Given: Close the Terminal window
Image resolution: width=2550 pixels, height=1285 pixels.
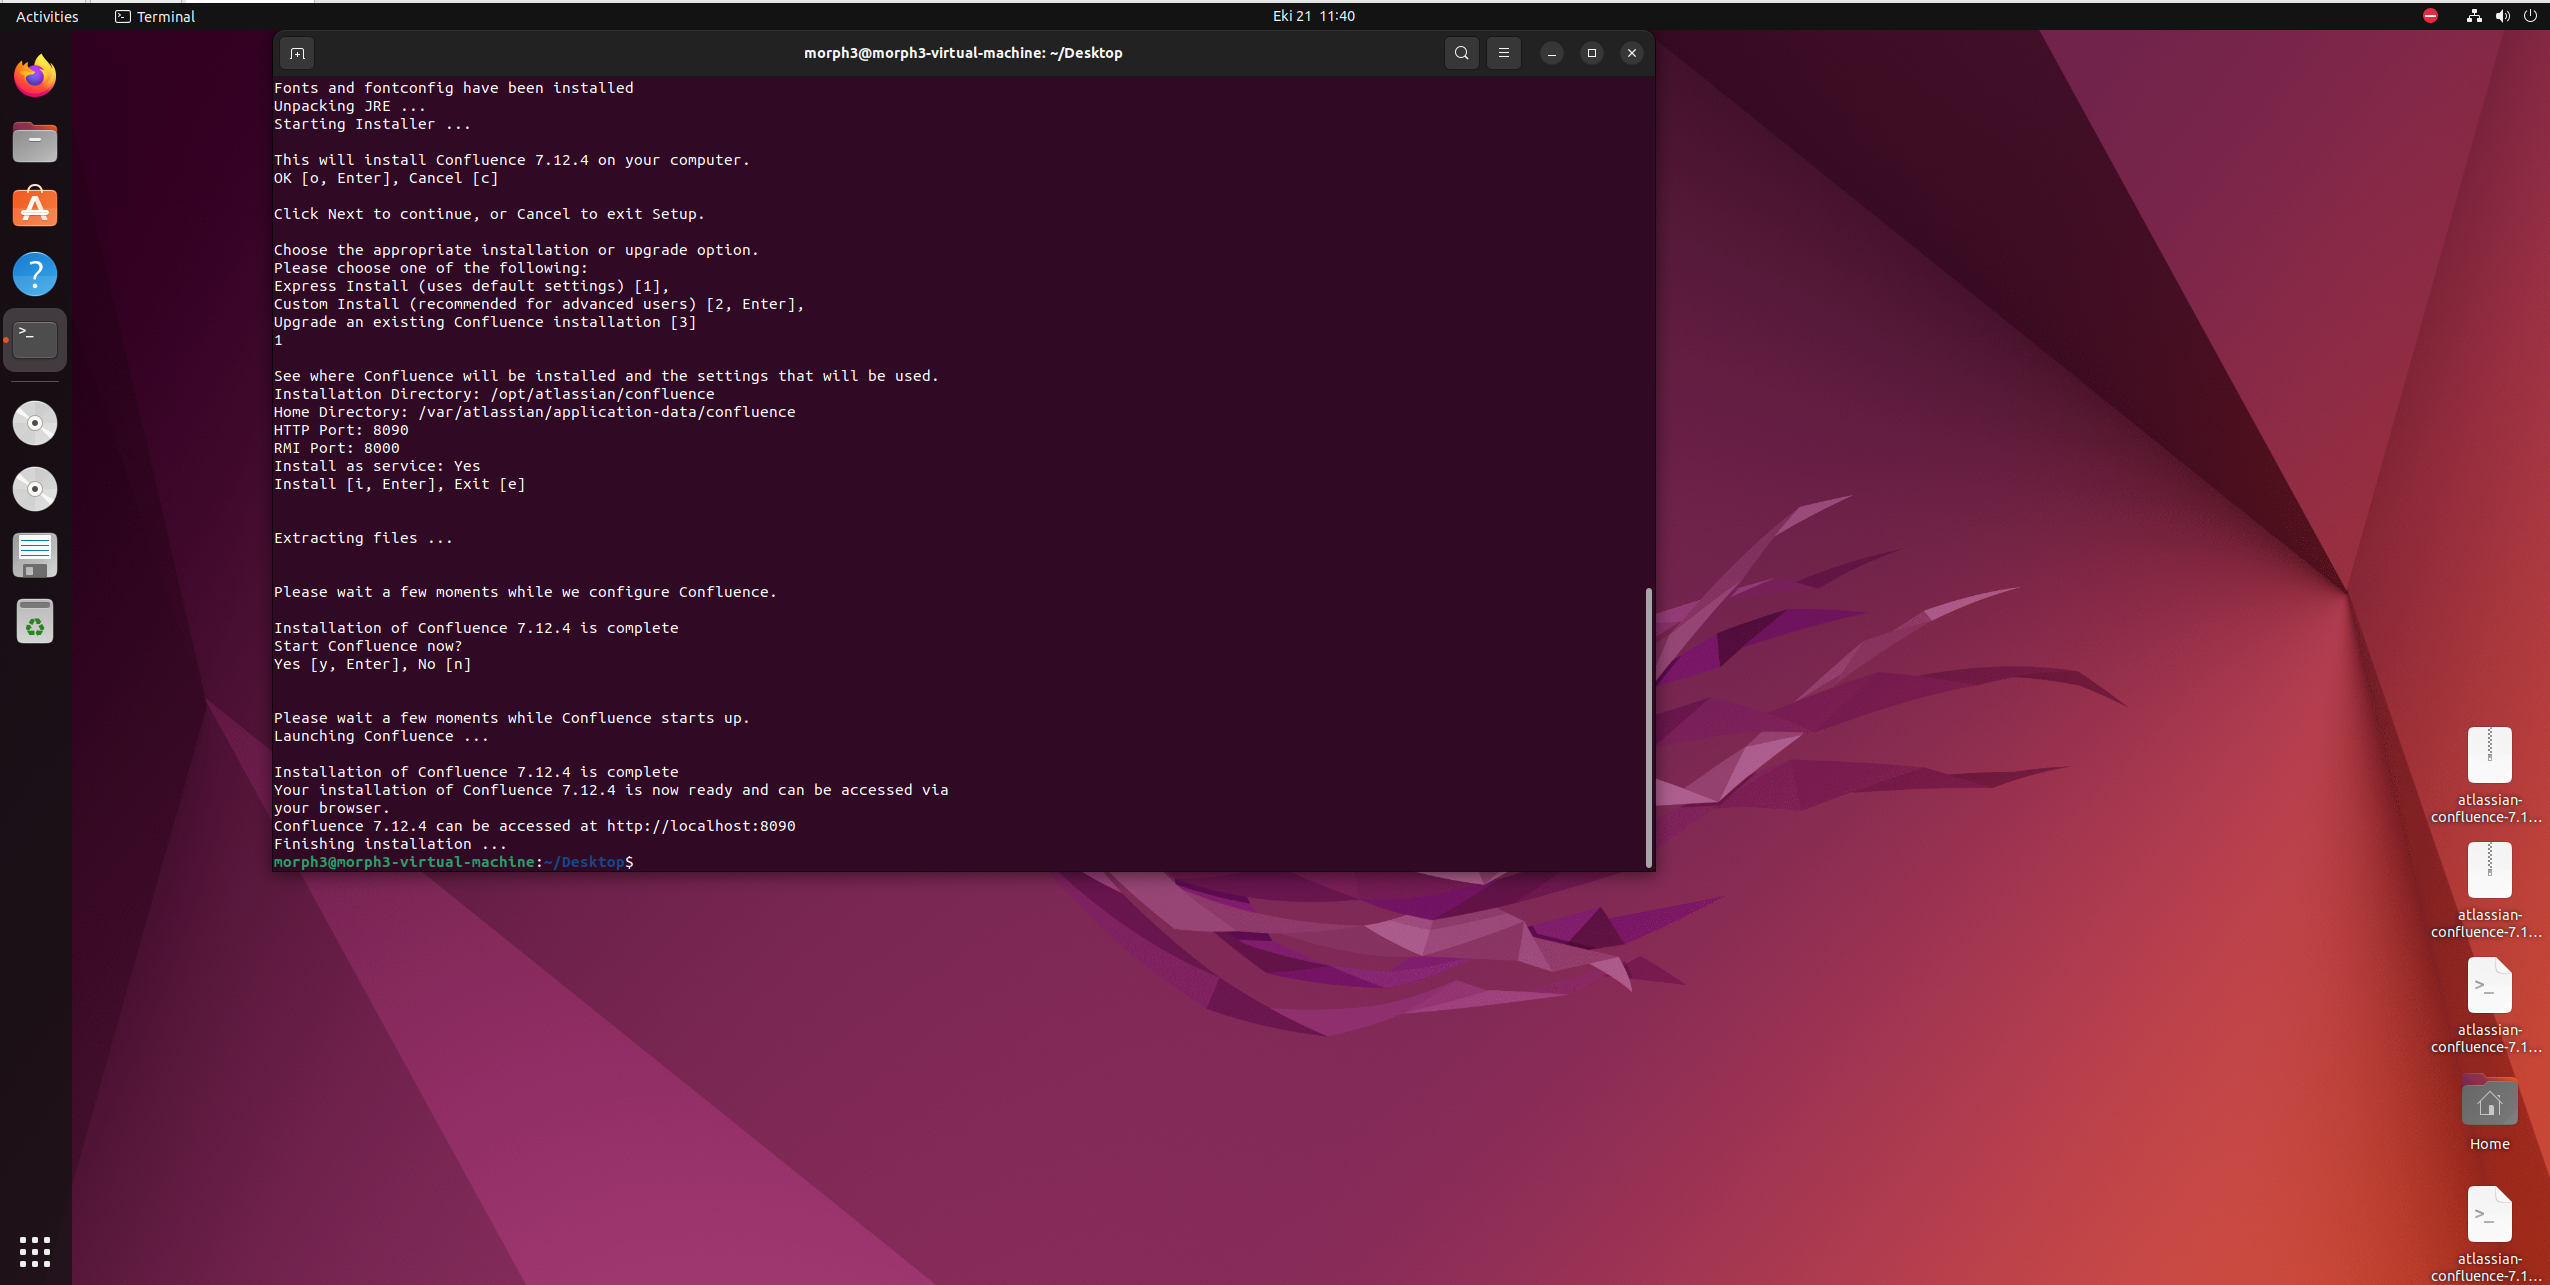Looking at the screenshot, I should 1632,53.
